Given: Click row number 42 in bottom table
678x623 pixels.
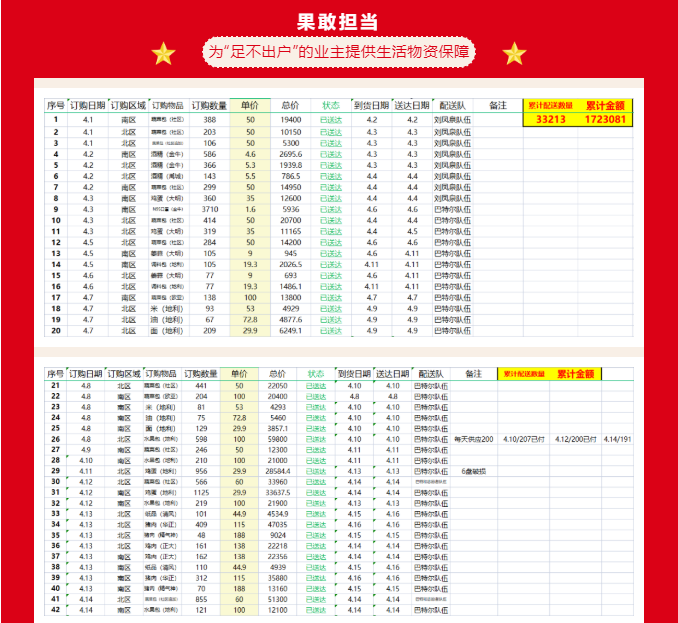Looking at the screenshot, I should click(x=56, y=609).
